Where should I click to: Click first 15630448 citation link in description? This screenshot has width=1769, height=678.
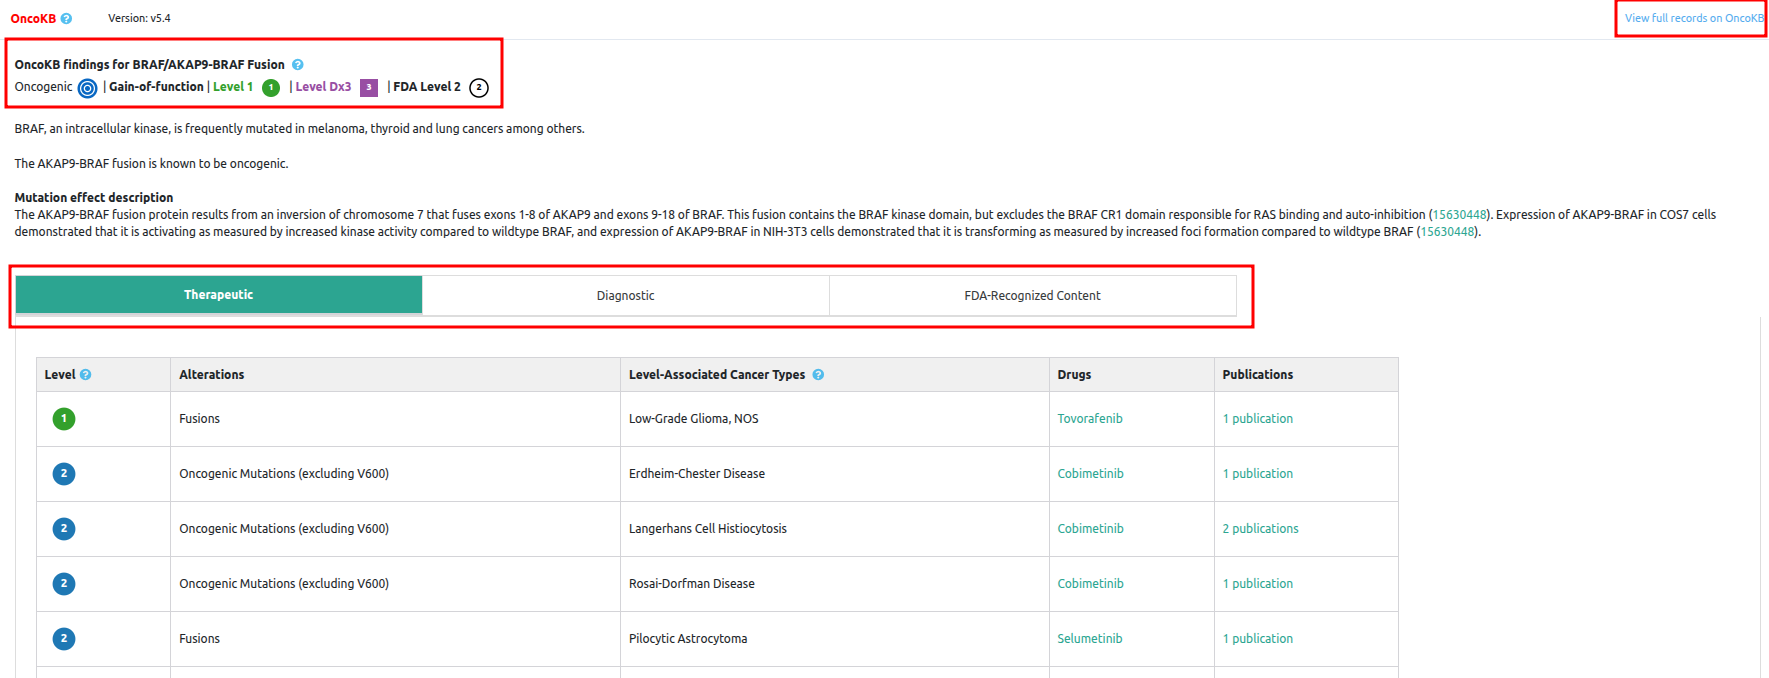point(1459,215)
